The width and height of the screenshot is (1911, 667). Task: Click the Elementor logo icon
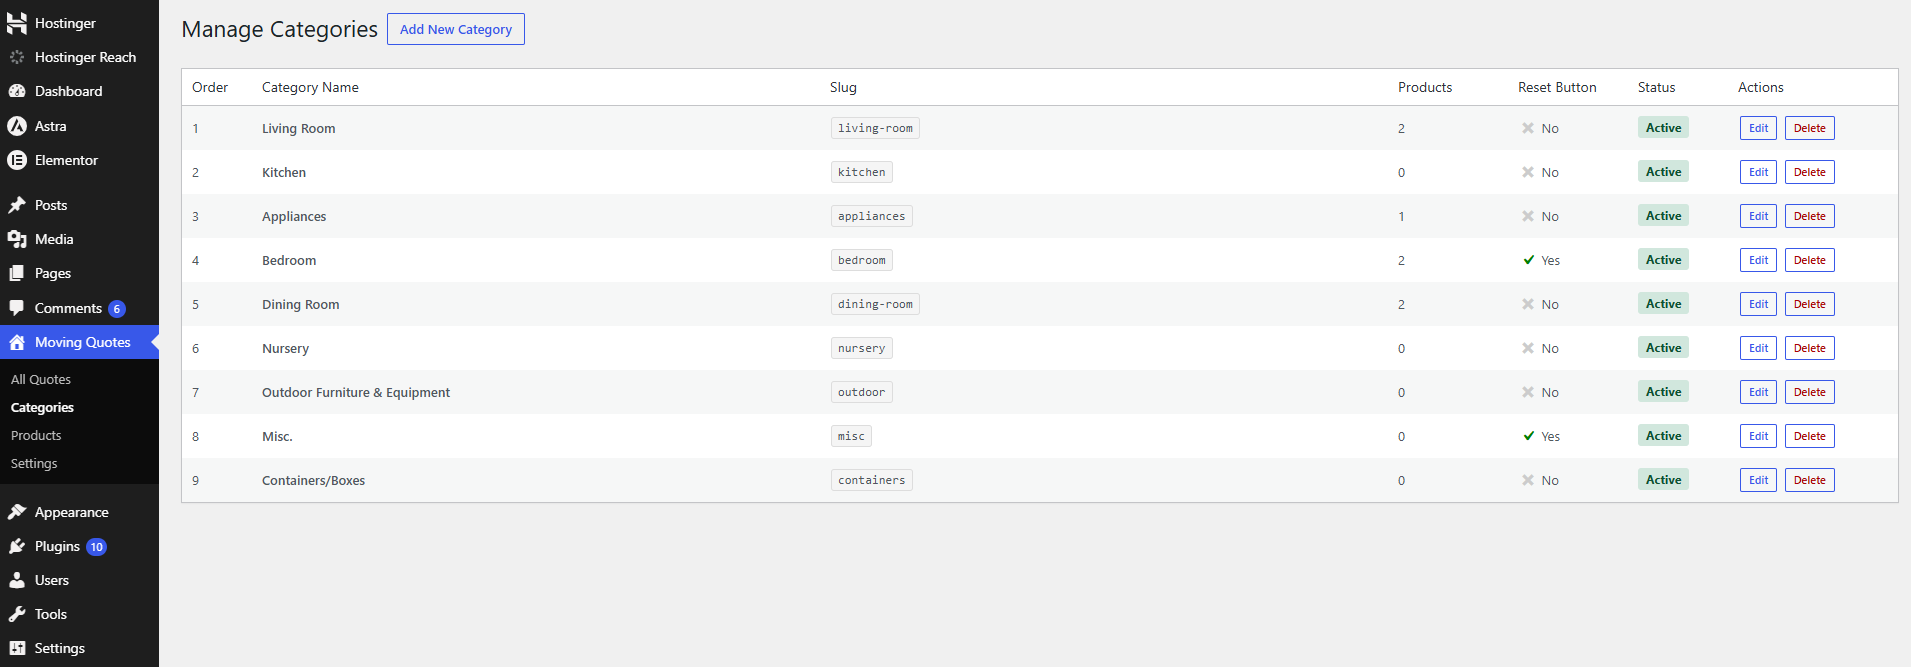pyautogui.click(x=17, y=160)
